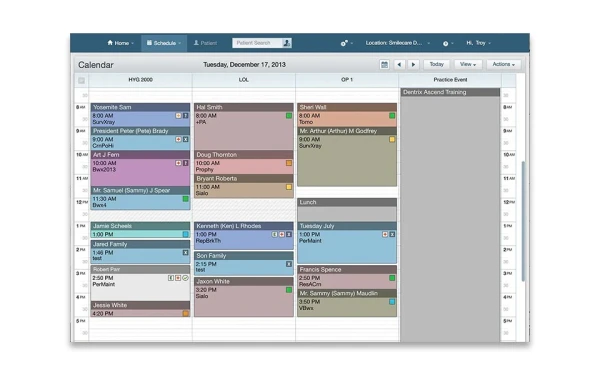Click the green status square on Sheri Wall

[392, 116]
